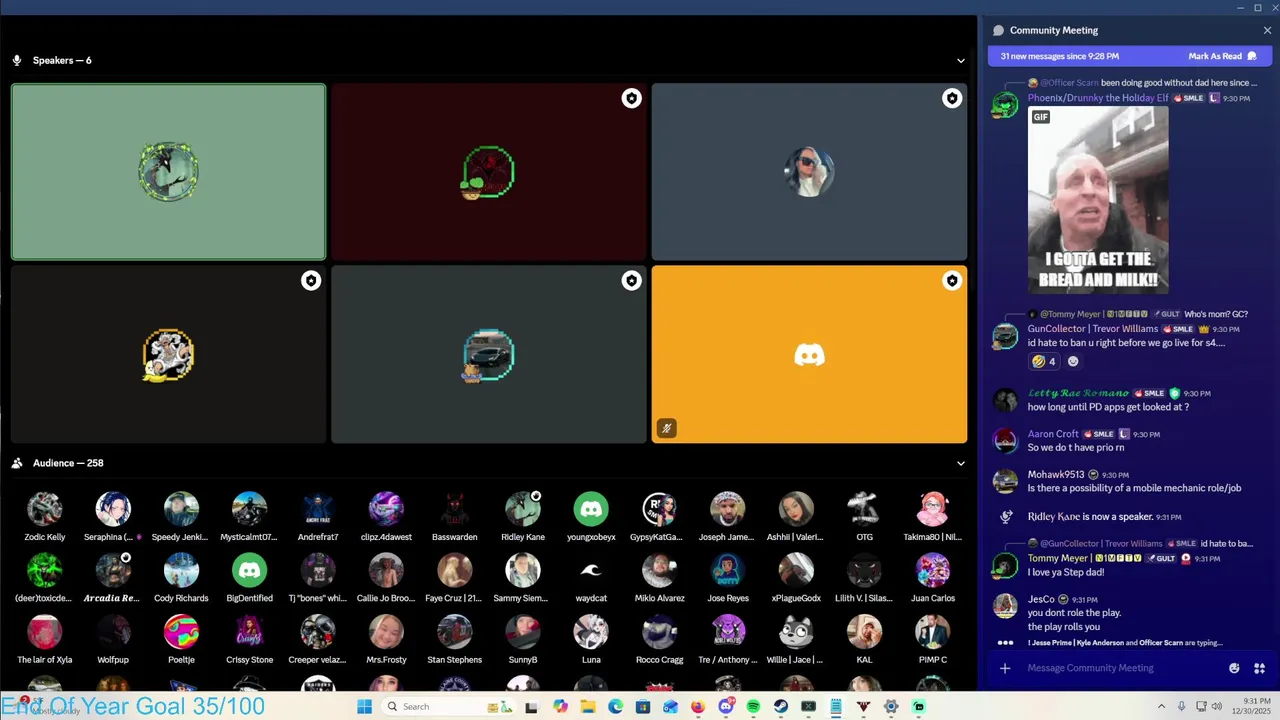Open the bread and milk GIF
1280x720 pixels.
point(1098,199)
